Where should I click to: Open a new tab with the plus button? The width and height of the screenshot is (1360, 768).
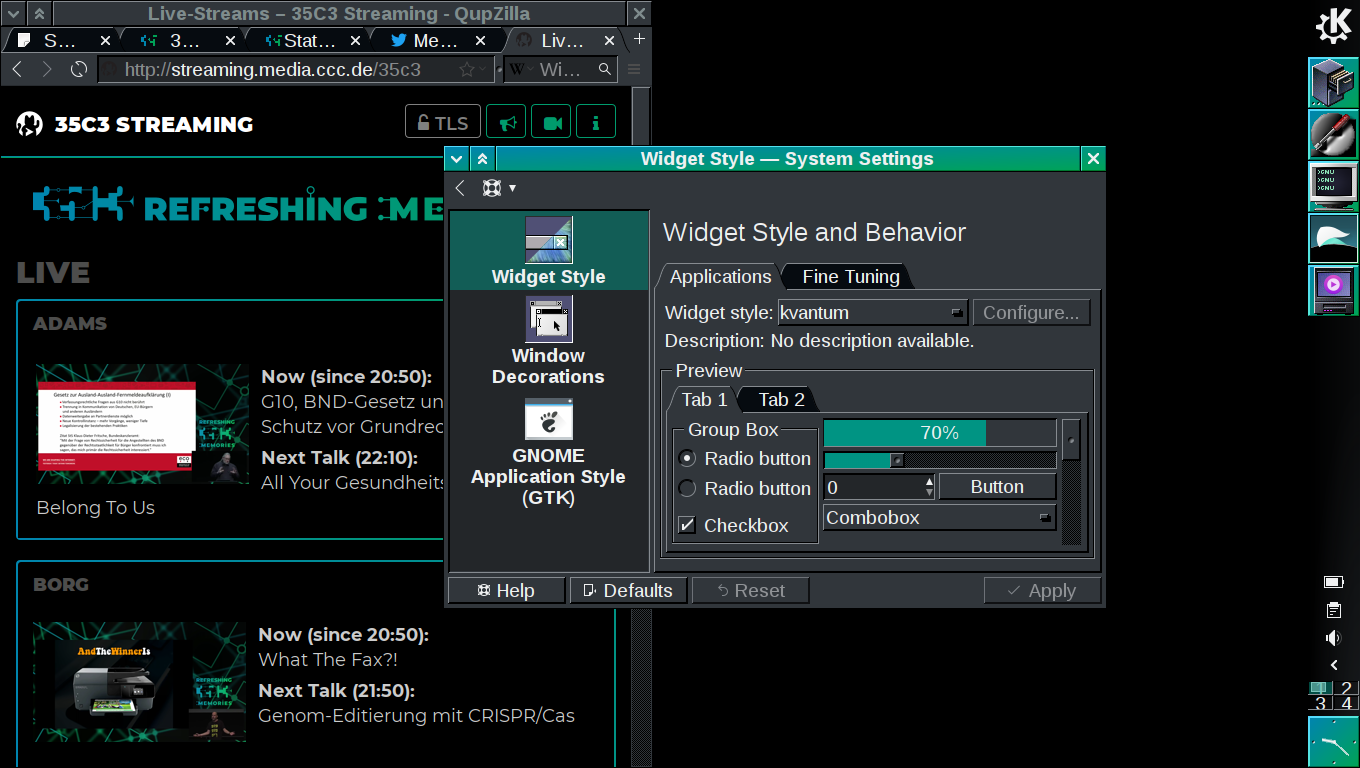pos(639,40)
